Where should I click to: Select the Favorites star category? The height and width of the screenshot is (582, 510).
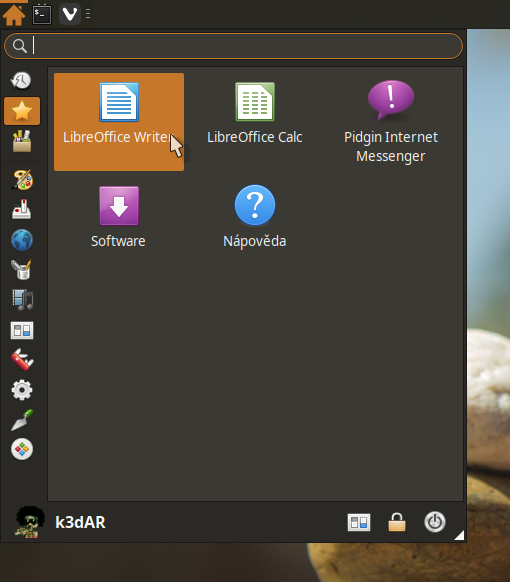pyautogui.click(x=22, y=111)
